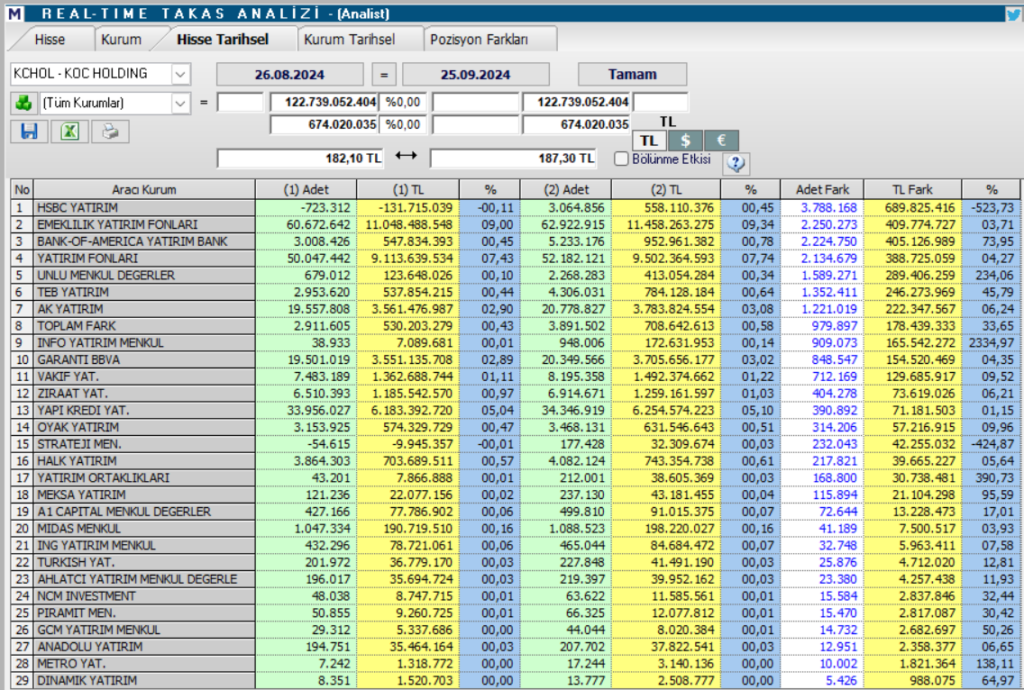1024x690 pixels.
Task: Sort by the Aracı Kurum column header
Action: pyautogui.click(x=144, y=190)
